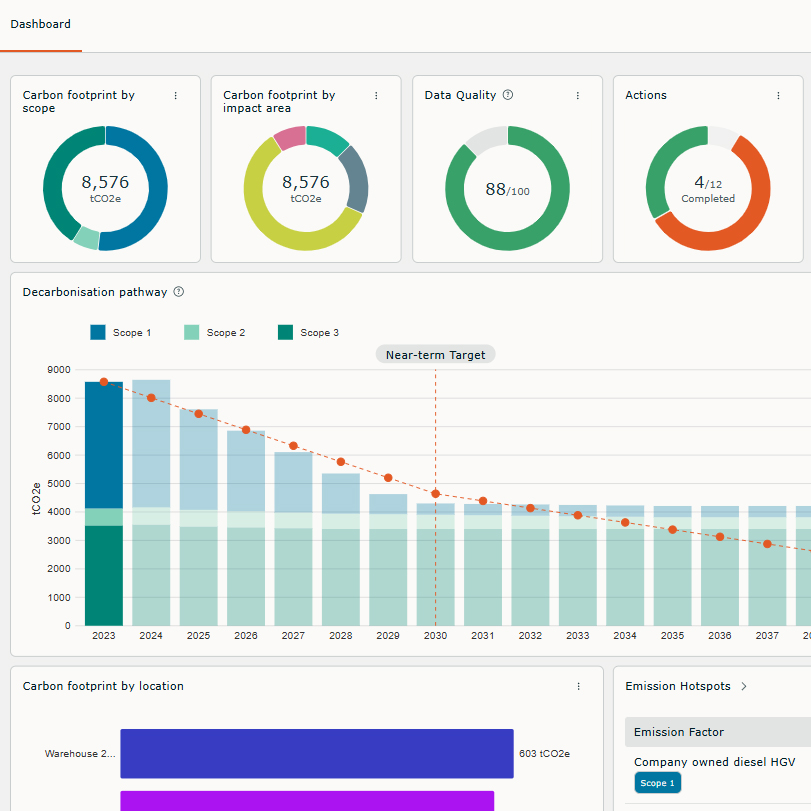
Task: Open the kebab menu on Carbon footprint by location
Action: (x=578, y=687)
